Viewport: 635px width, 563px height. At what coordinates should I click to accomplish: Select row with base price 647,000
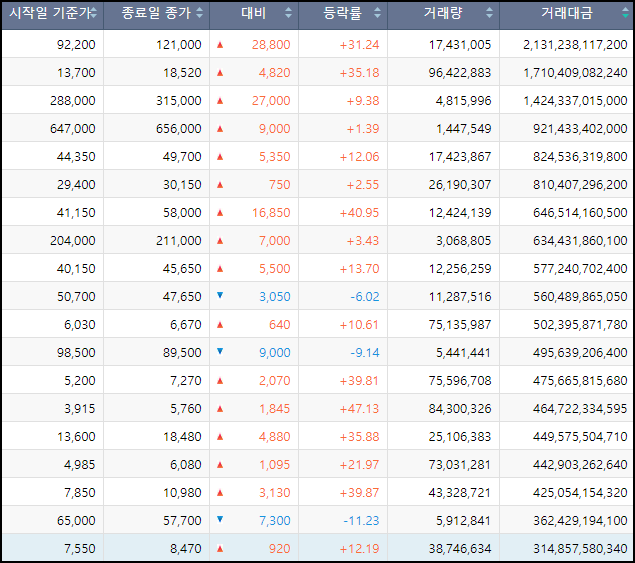click(318, 128)
